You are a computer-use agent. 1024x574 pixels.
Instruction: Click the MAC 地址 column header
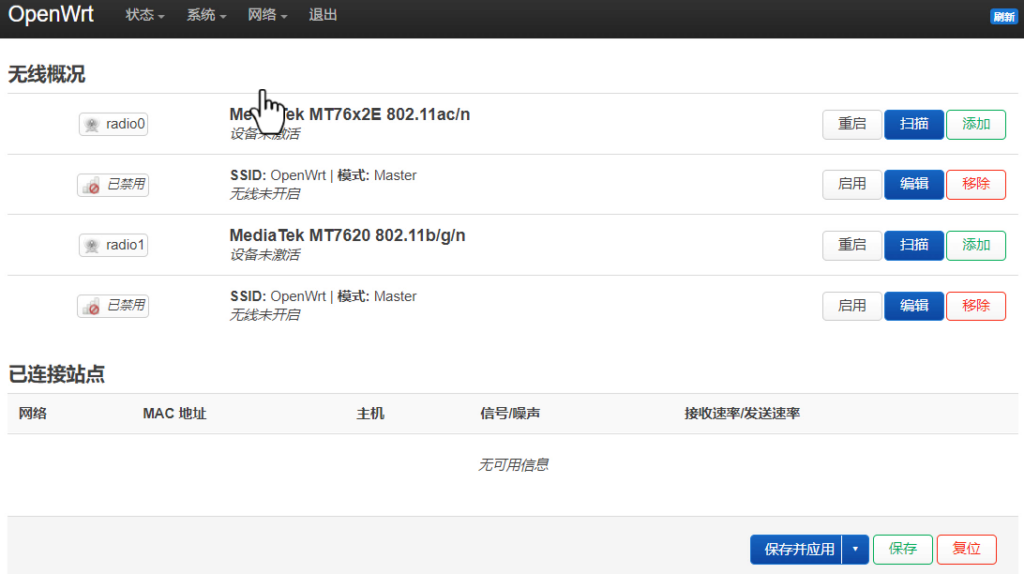point(174,413)
